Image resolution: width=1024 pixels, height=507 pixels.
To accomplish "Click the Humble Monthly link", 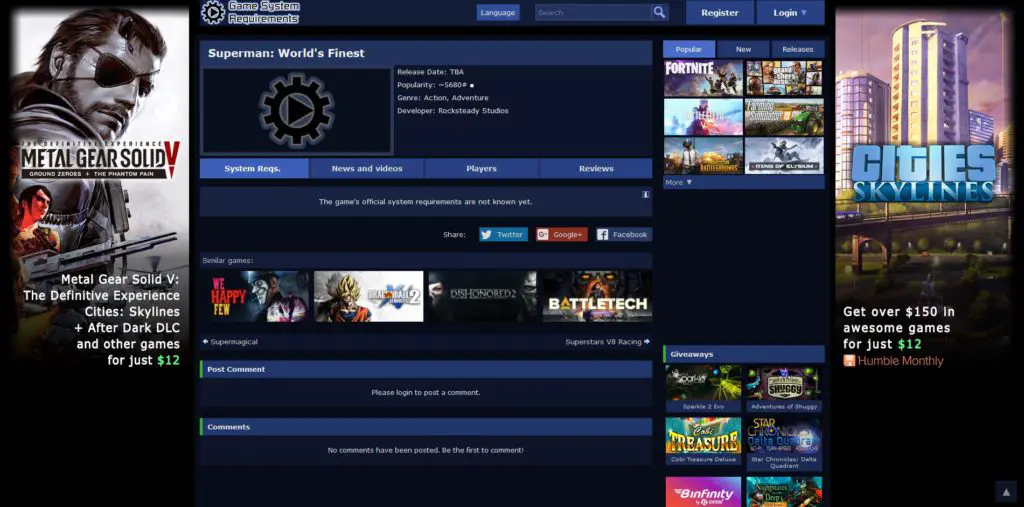I will click(x=893, y=361).
